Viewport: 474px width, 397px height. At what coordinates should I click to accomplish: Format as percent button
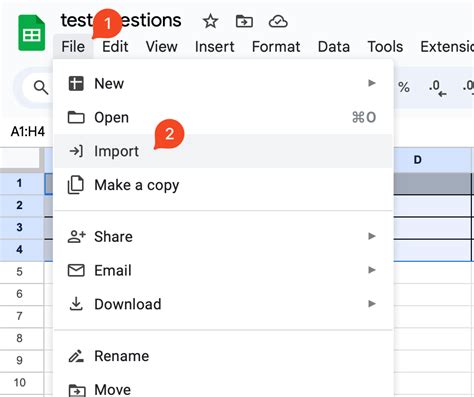[x=404, y=87]
